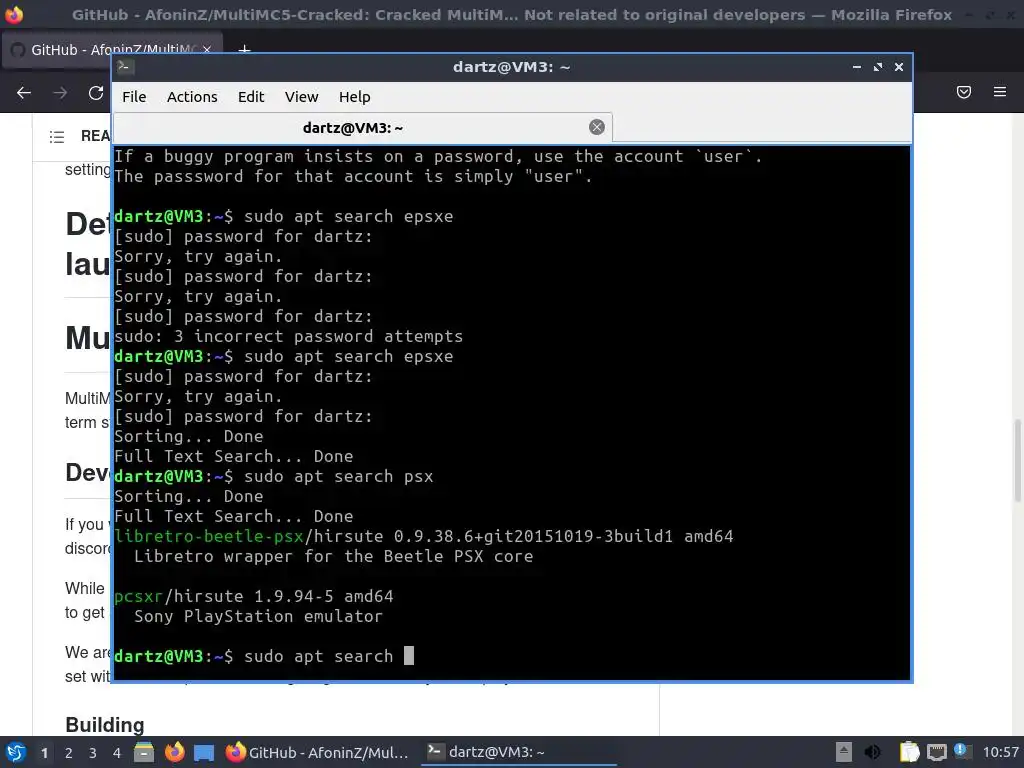Switch to workspace 4
Screen dimensions: 1024x768
pyautogui.click(x=117, y=753)
